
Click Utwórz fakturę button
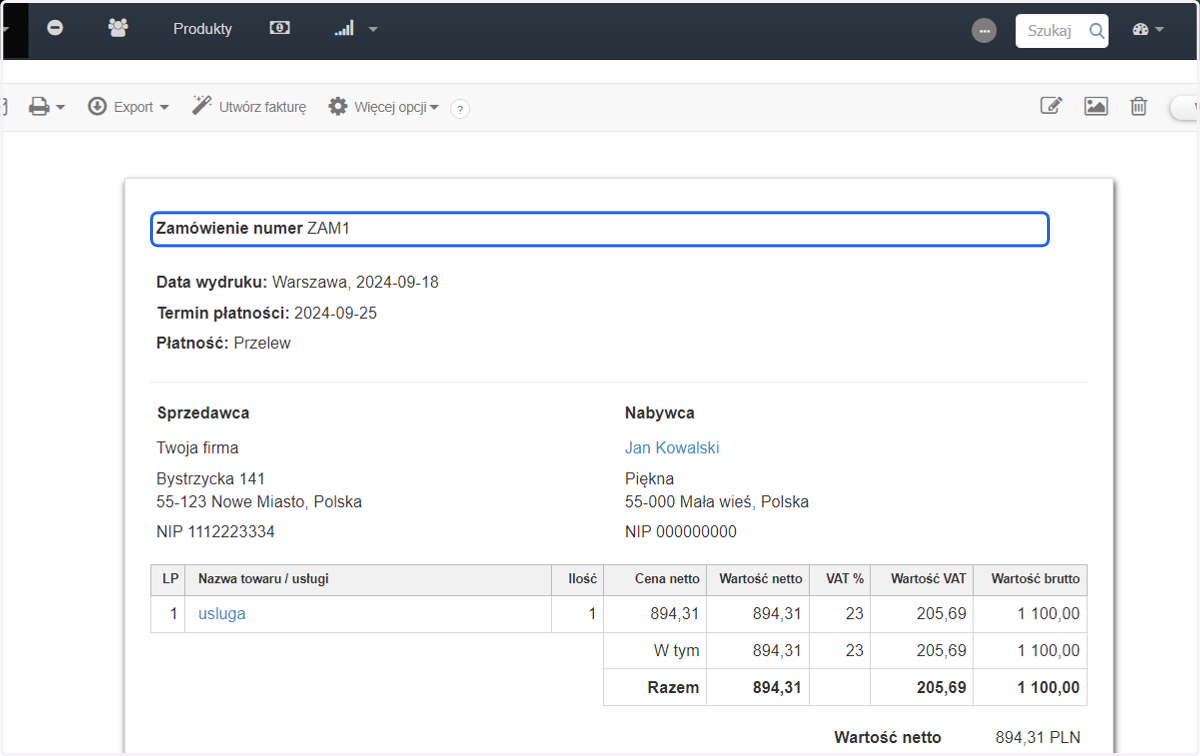[x=249, y=107]
